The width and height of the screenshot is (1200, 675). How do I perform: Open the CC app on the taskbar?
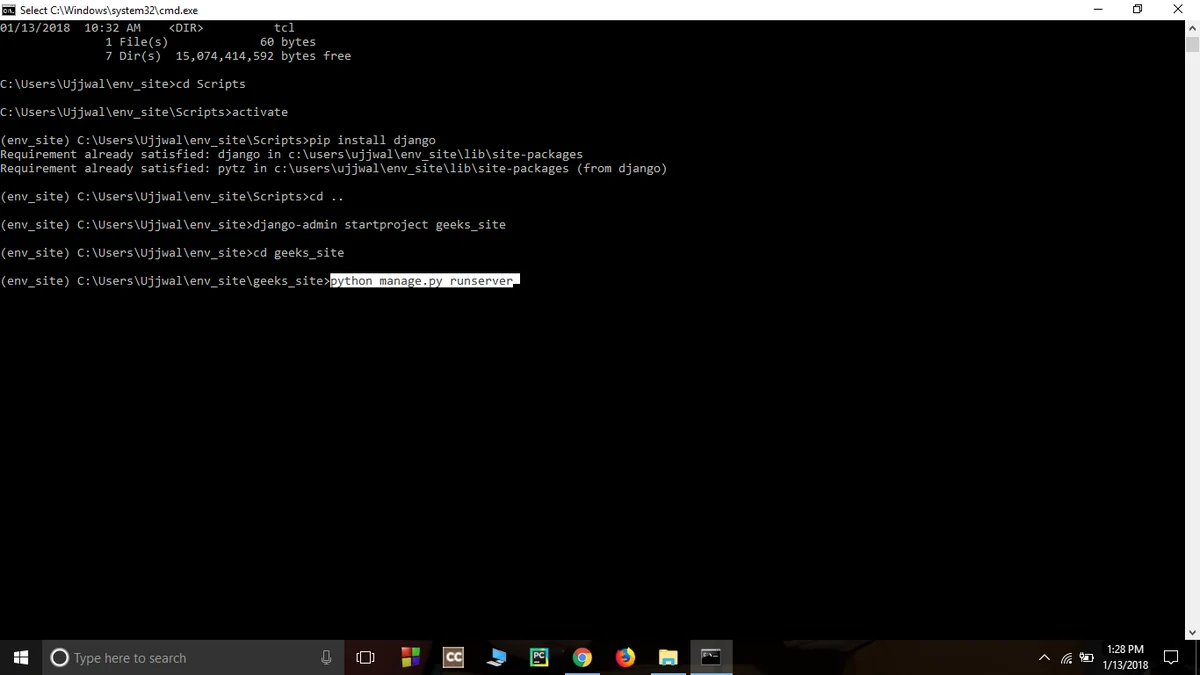[x=453, y=657]
